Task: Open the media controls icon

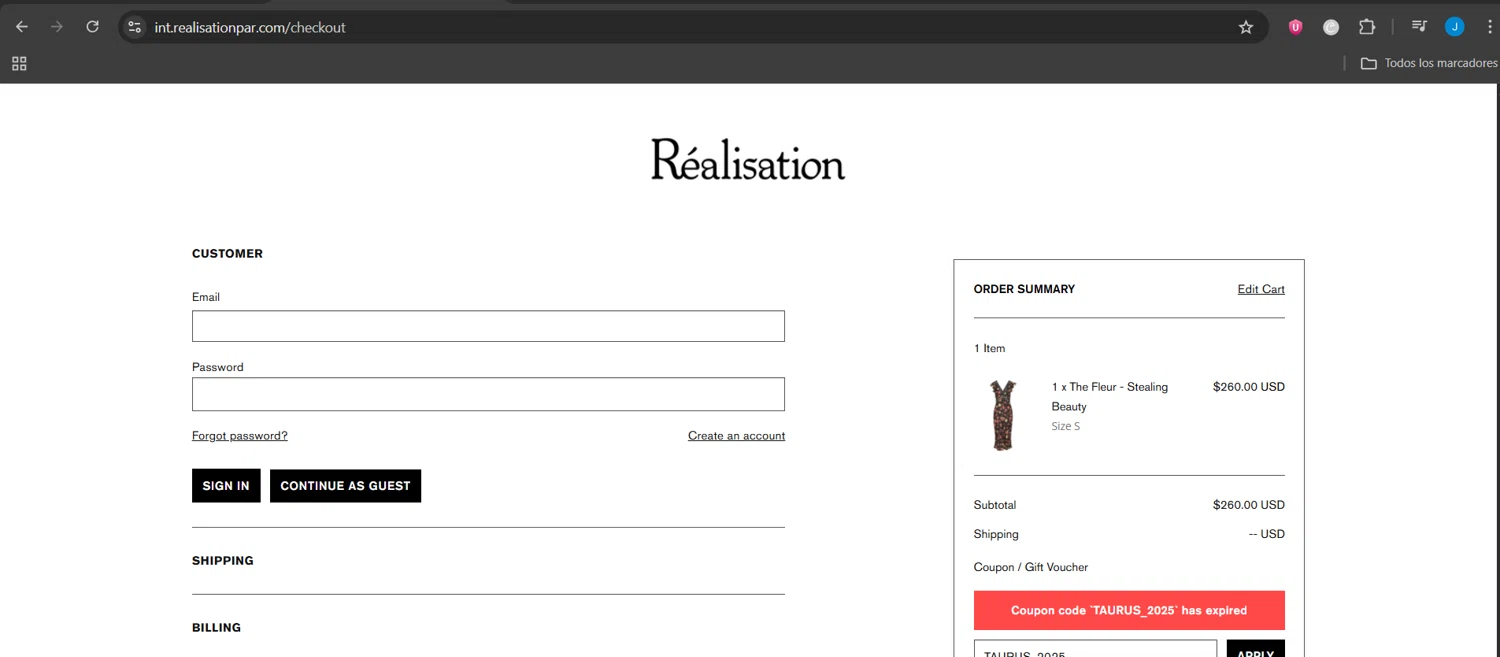Action: click(x=1419, y=27)
